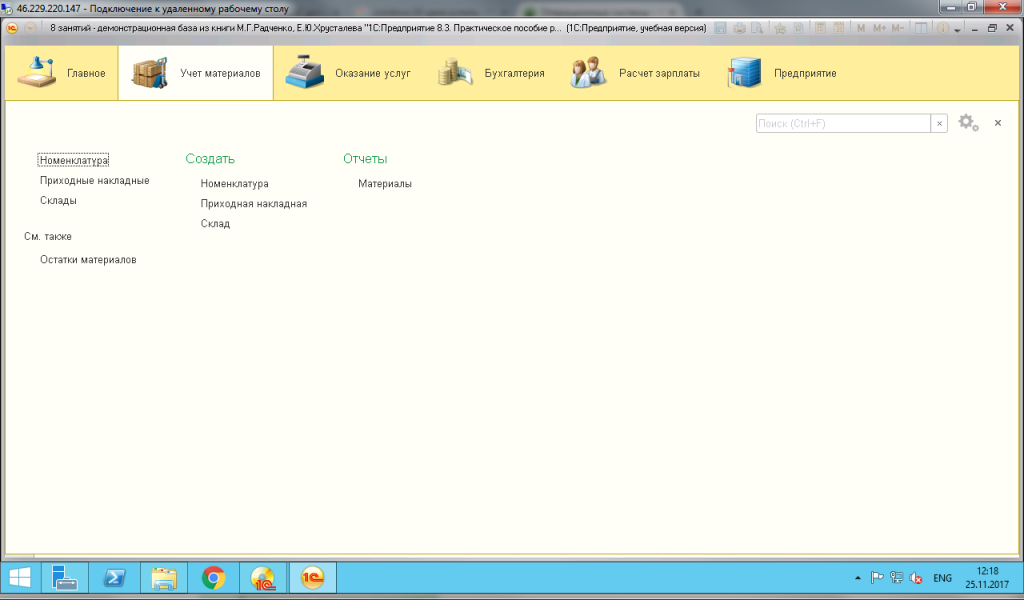Click the favorites page star toolbar icon
The image size is (1024, 600).
pyautogui.click(x=798, y=28)
